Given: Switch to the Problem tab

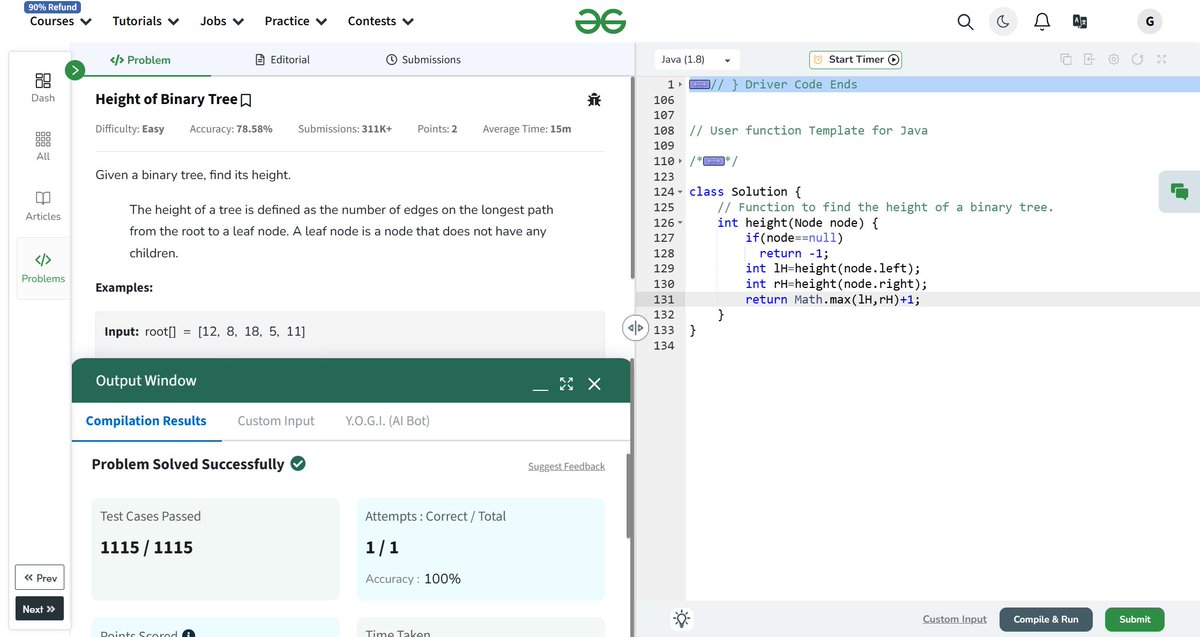Looking at the screenshot, I should tap(140, 60).
